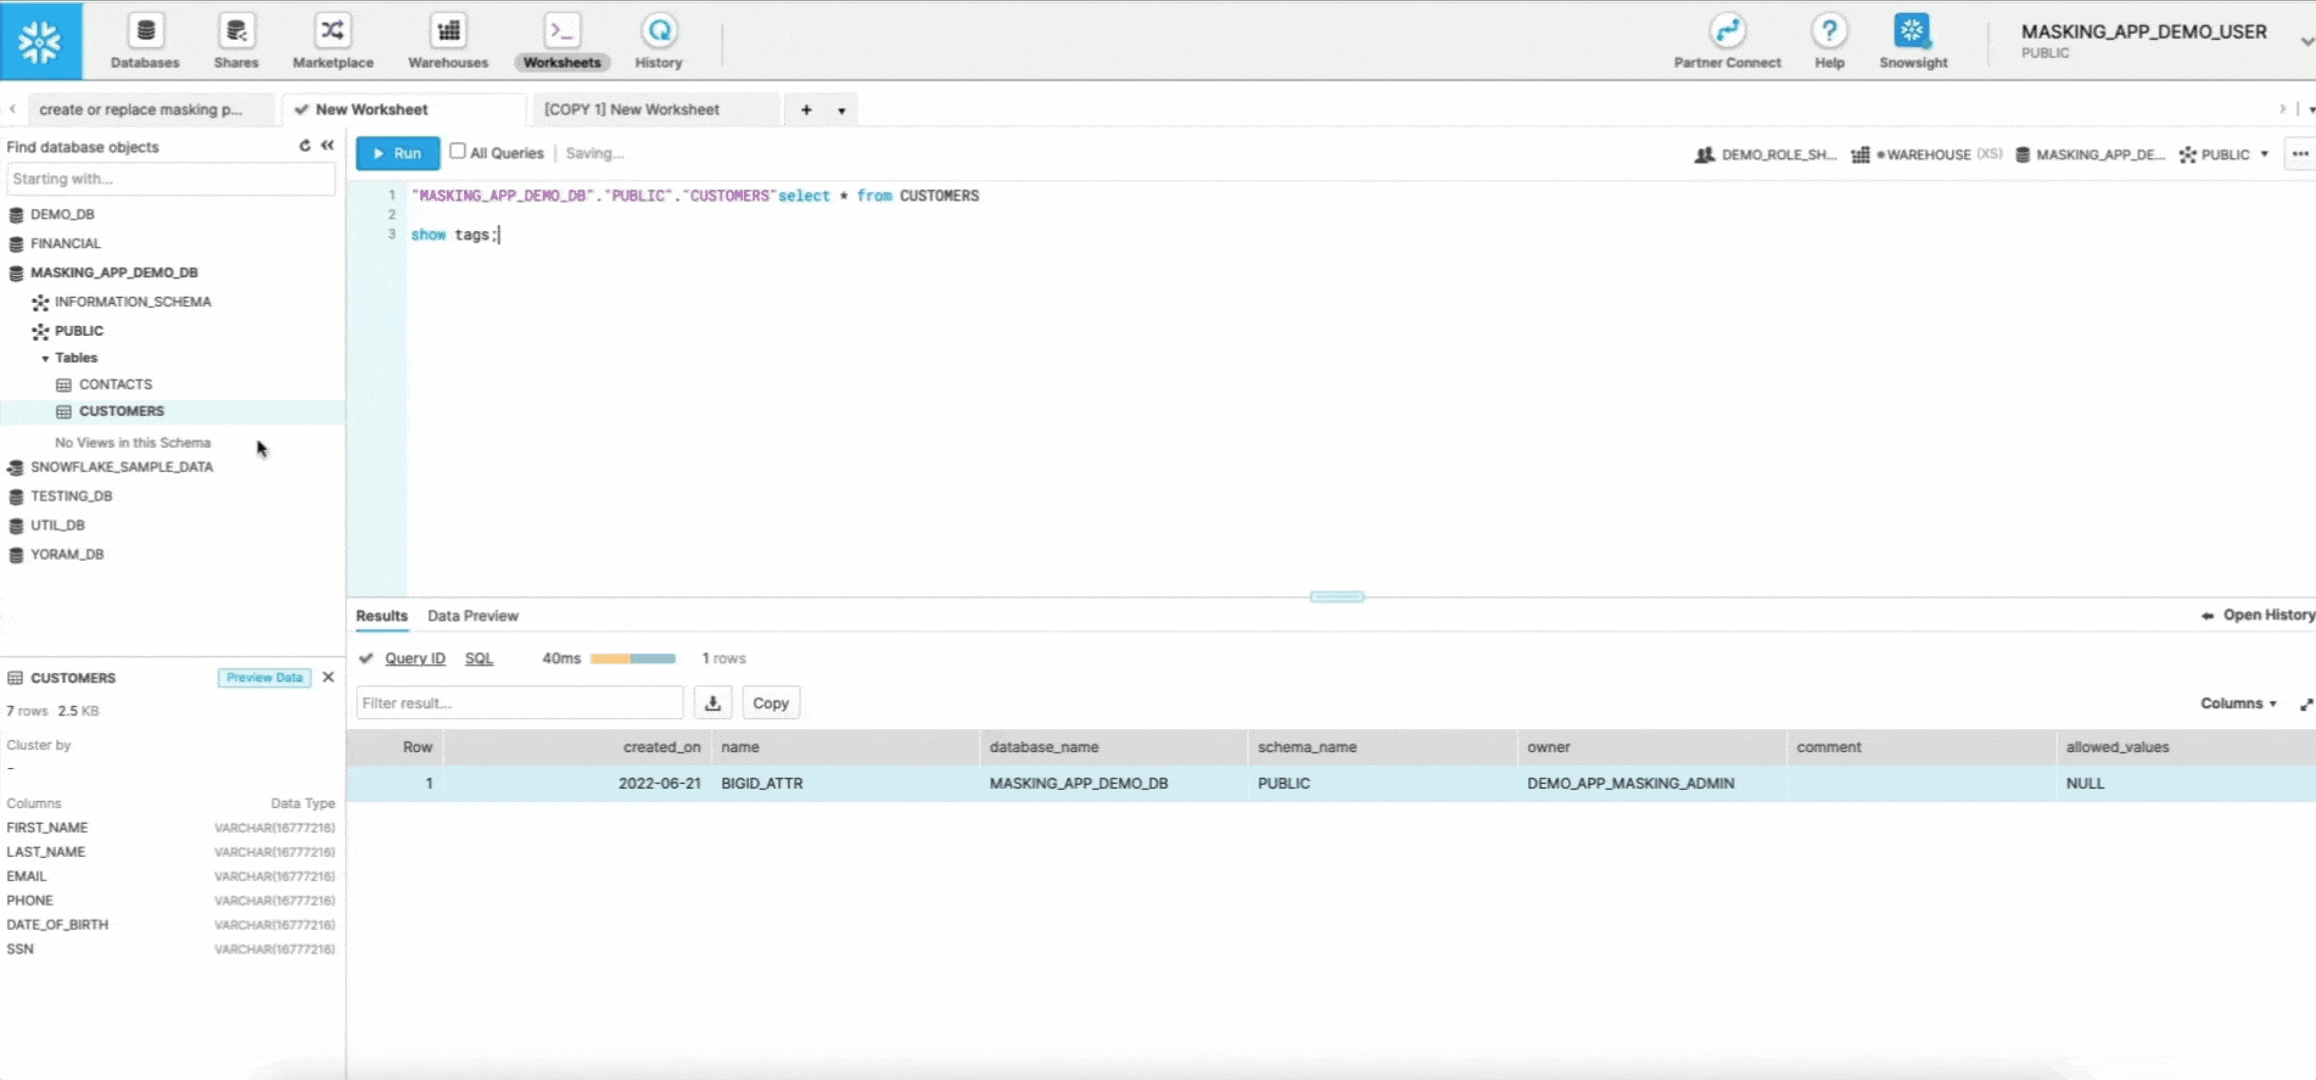This screenshot has width=2316, height=1080.
Task: Launch Snowsight from top bar
Action: pyautogui.click(x=1912, y=32)
